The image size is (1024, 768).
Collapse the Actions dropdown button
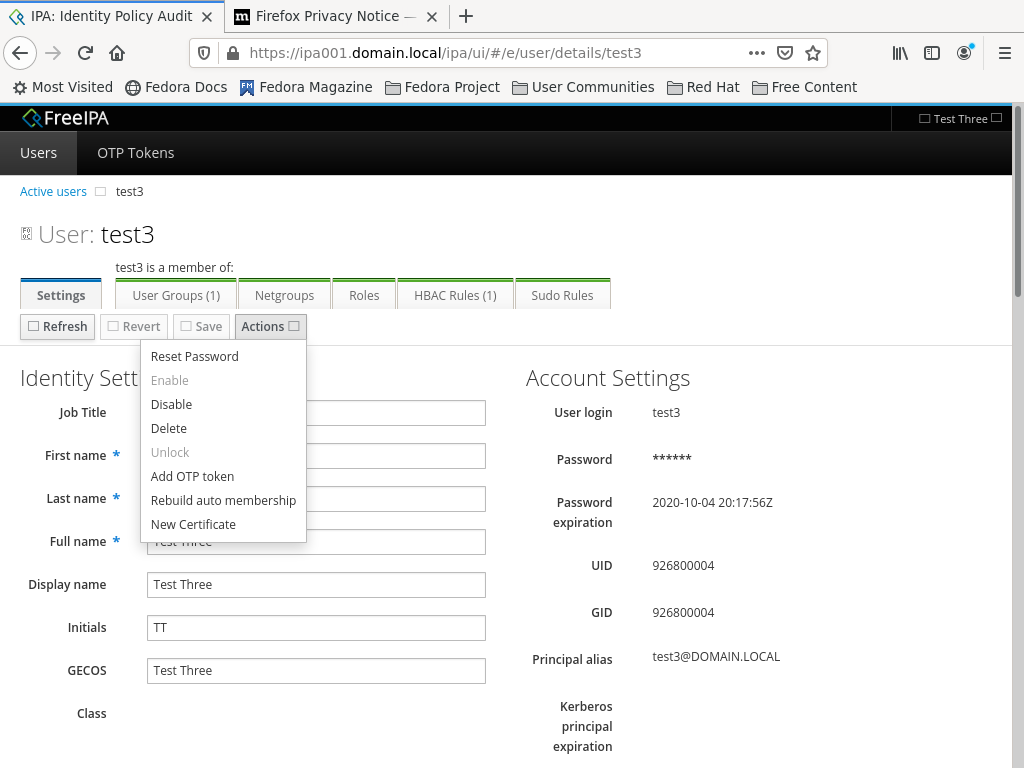coord(270,327)
